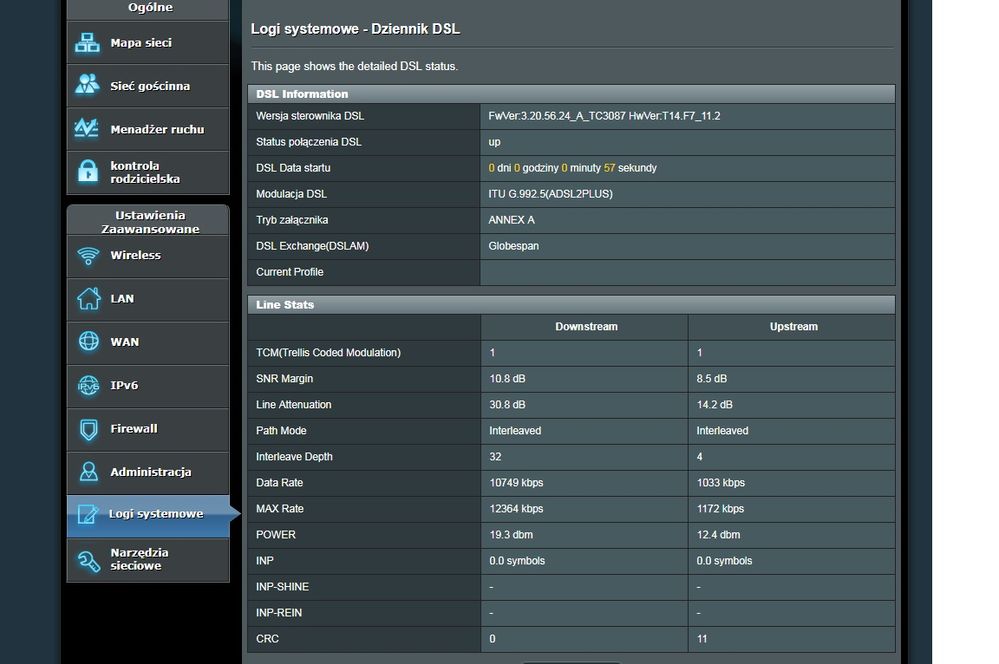Click the Administracja user icon
The height and width of the screenshot is (664, 999).
coord(88,472)
